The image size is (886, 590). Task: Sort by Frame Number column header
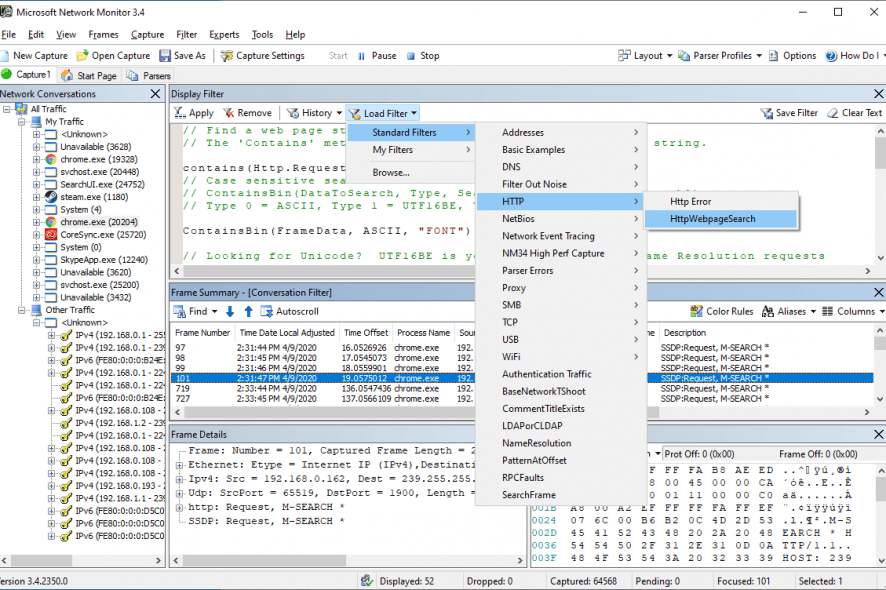coord(202,333)
